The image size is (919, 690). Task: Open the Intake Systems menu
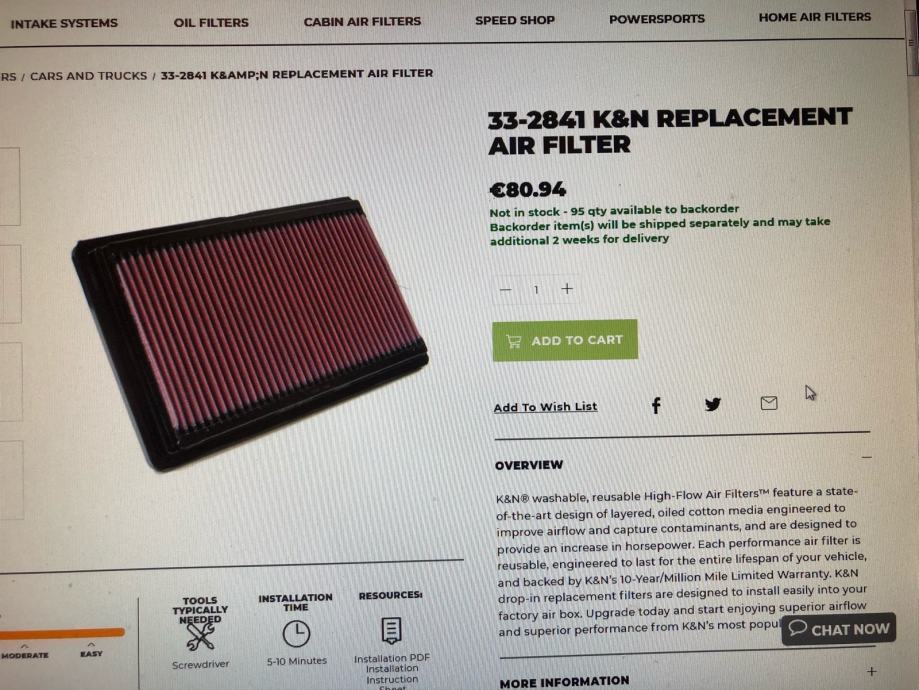(64, 23)
